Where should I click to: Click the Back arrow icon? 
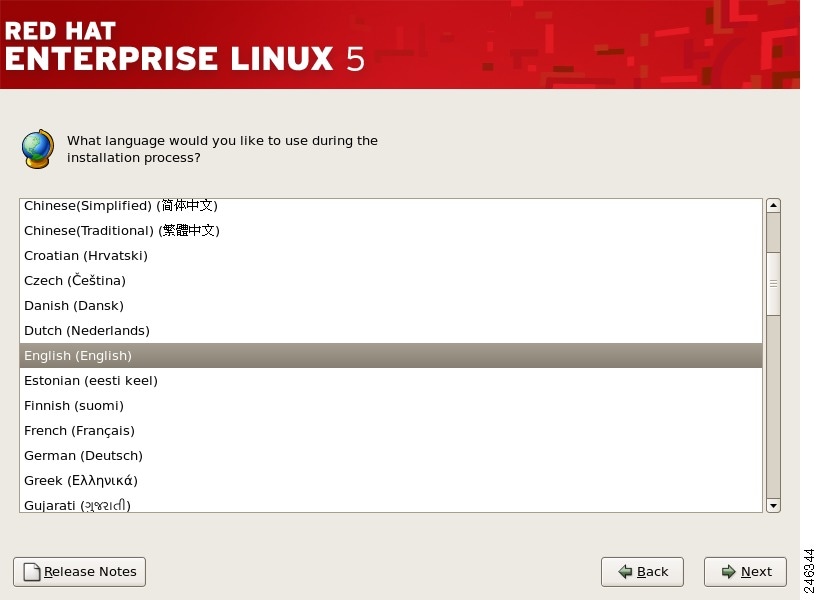625,572
